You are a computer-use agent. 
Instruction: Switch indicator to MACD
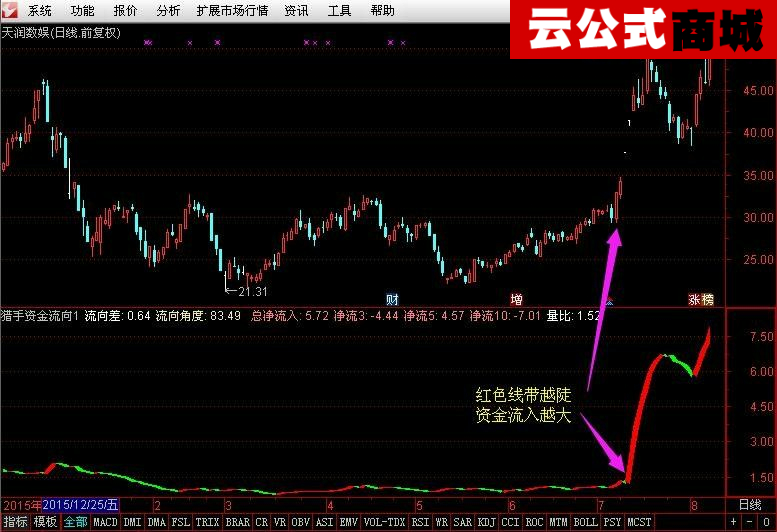(105, 522)
